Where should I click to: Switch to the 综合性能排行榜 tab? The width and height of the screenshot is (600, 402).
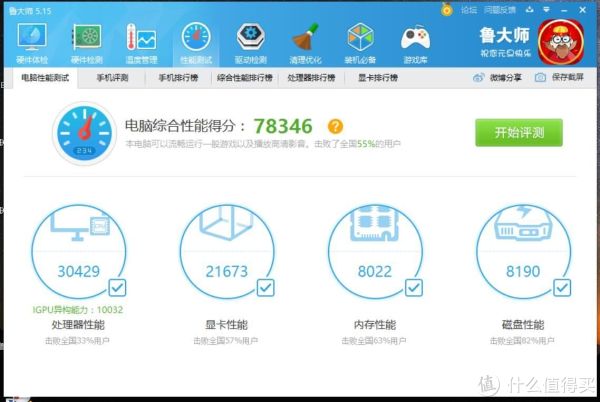click(245, 77)
